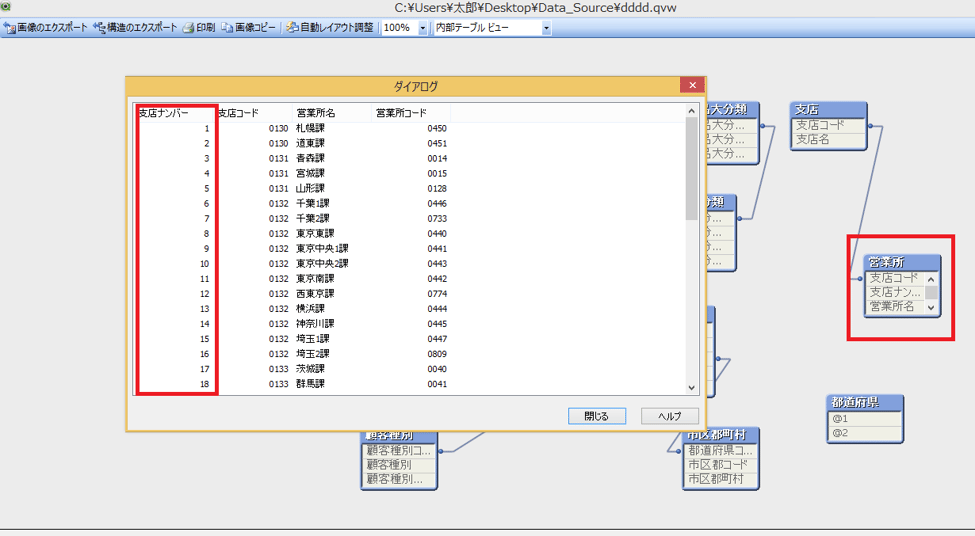Close the ダイアログ window

click(688, 86)
